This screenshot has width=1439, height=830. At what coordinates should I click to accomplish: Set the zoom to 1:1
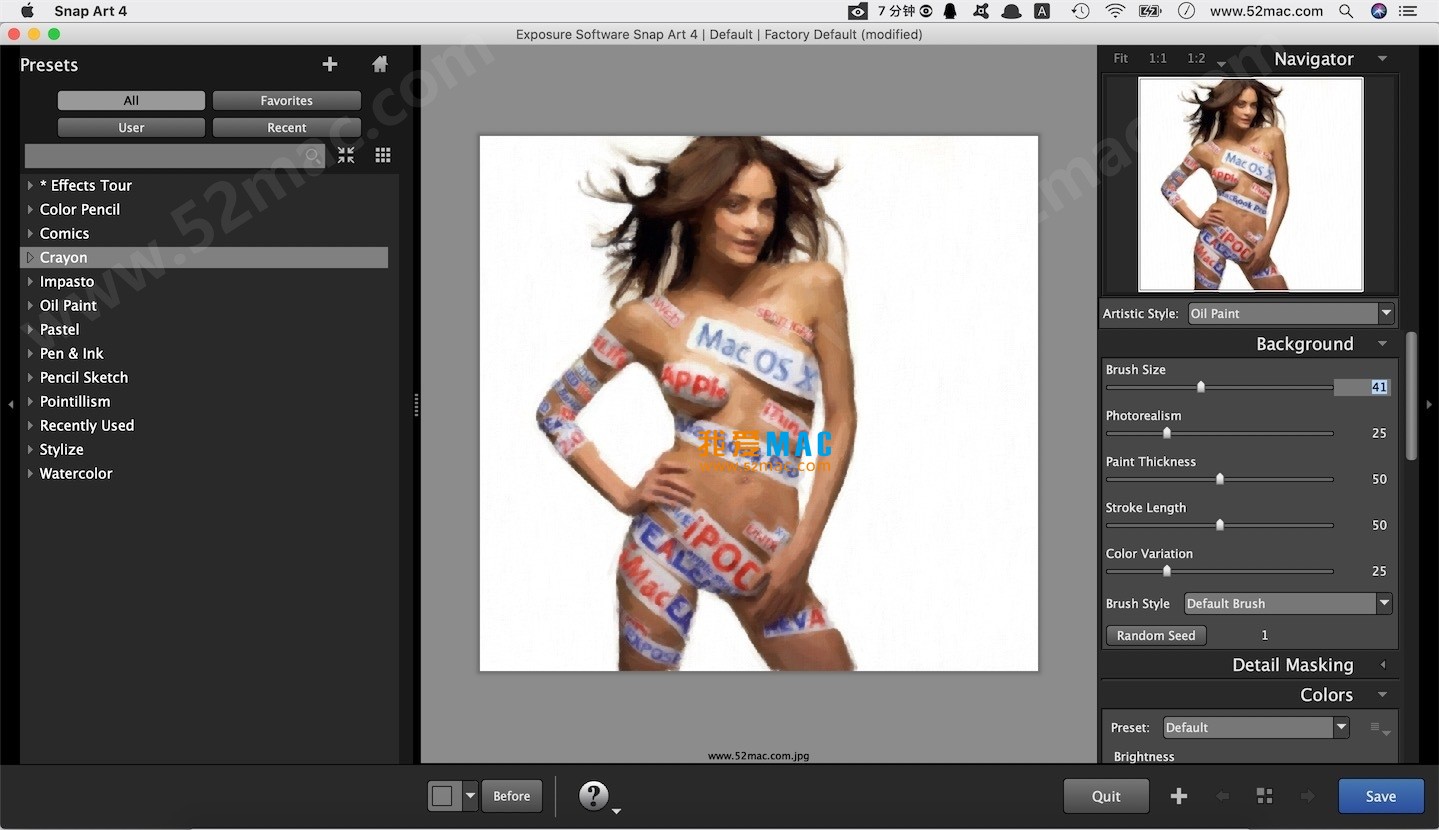(x=1158, y=59)
